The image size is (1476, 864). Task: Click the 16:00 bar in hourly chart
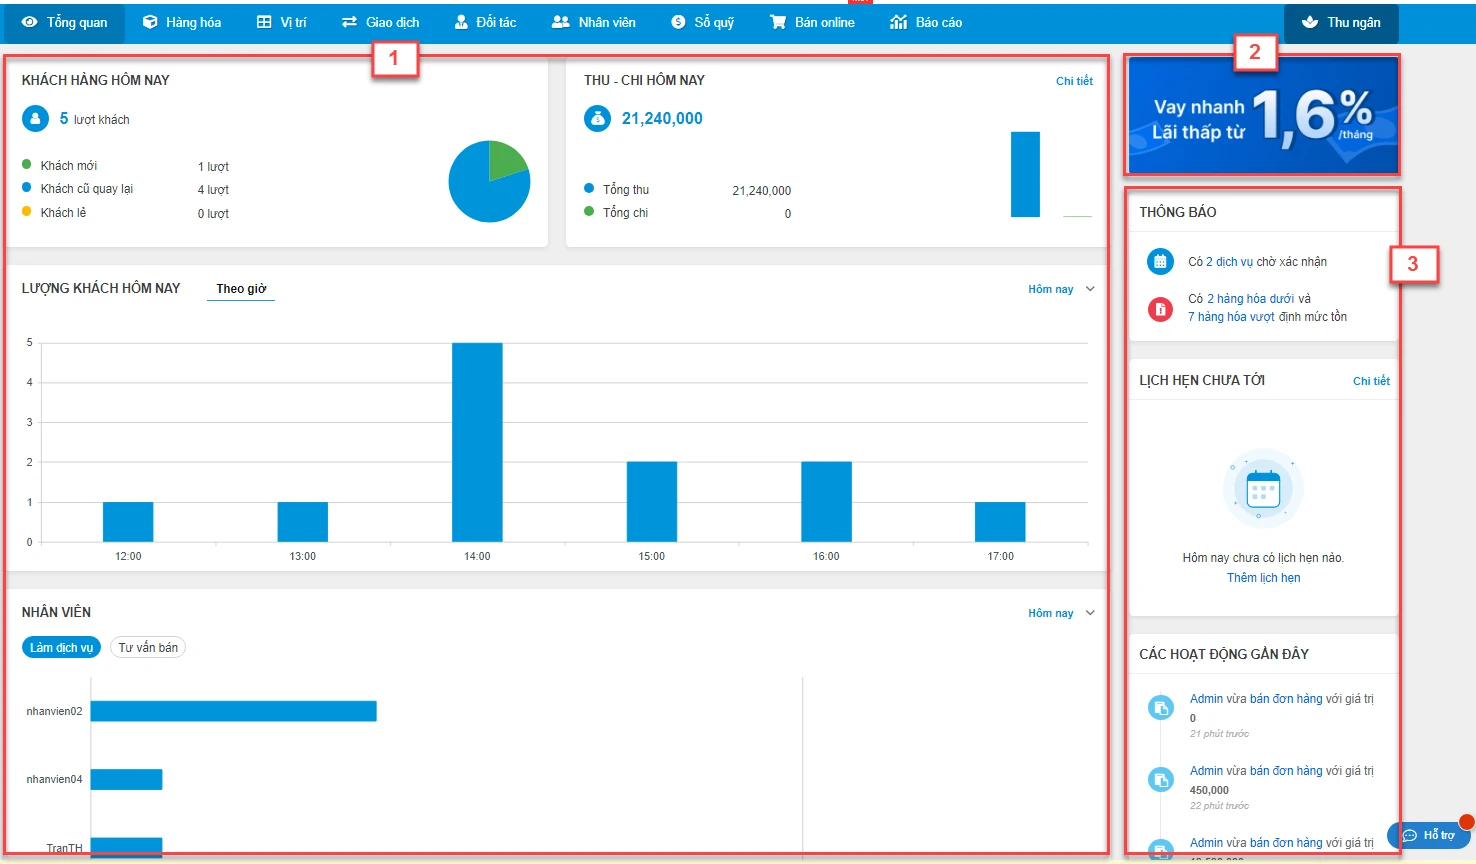coord(826,502)
